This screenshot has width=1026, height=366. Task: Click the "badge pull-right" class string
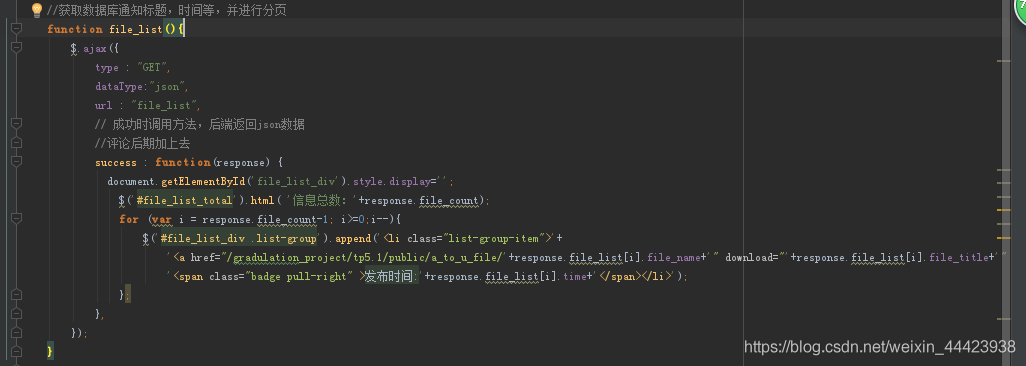click(x=297, y=276)
